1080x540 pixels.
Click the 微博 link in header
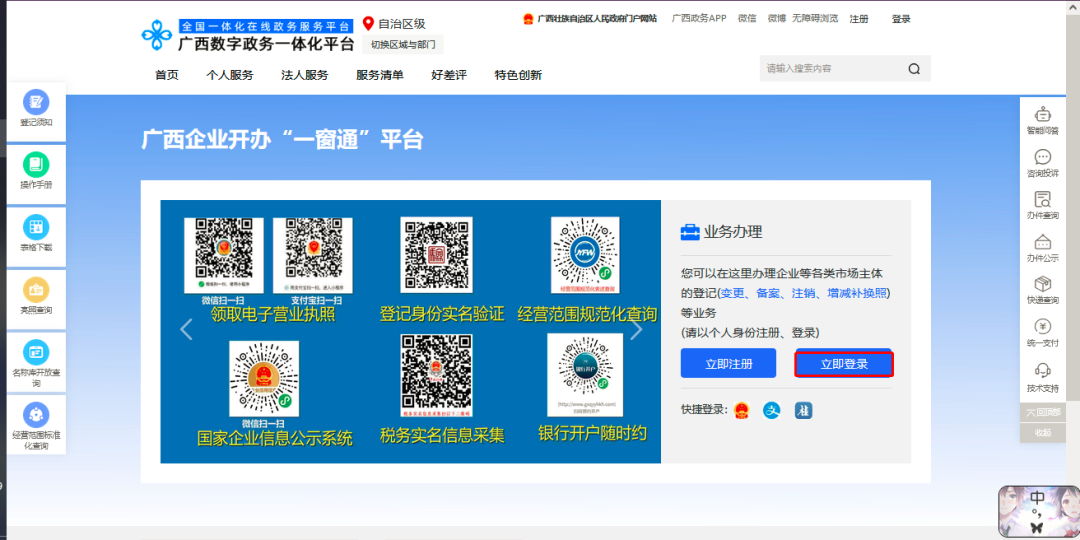777,19
